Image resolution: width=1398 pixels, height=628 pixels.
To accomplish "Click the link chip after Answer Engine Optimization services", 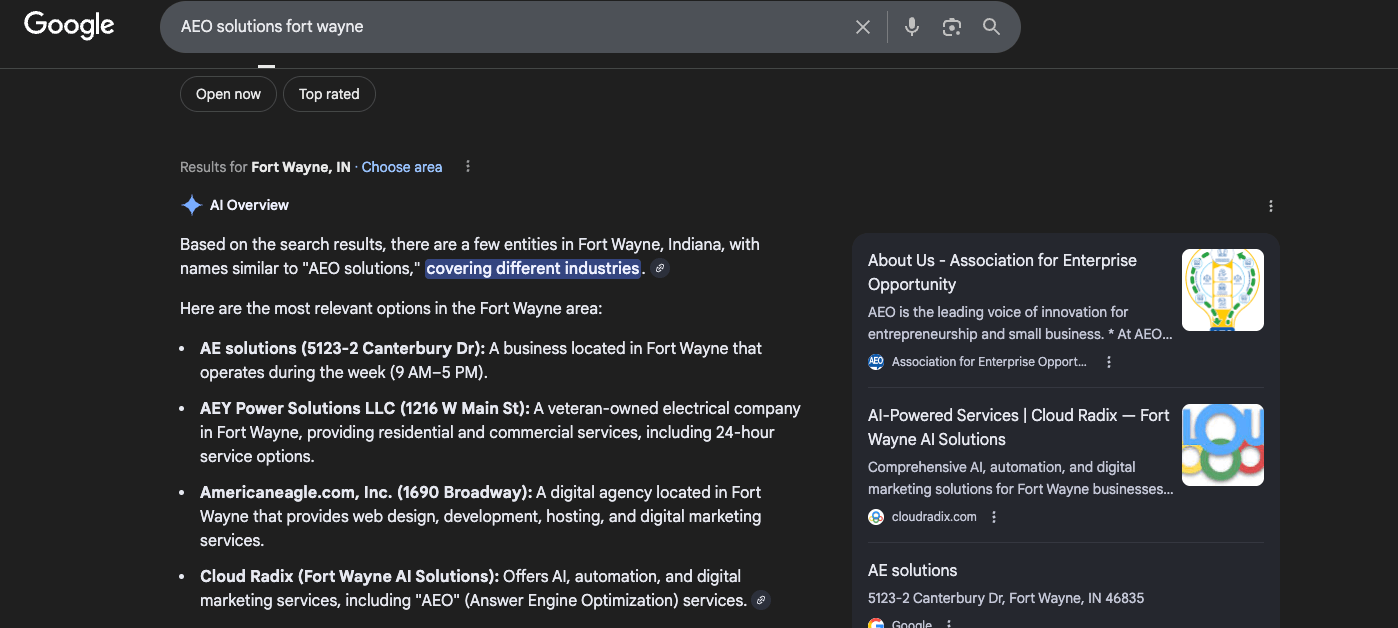I will click(761, 600).
